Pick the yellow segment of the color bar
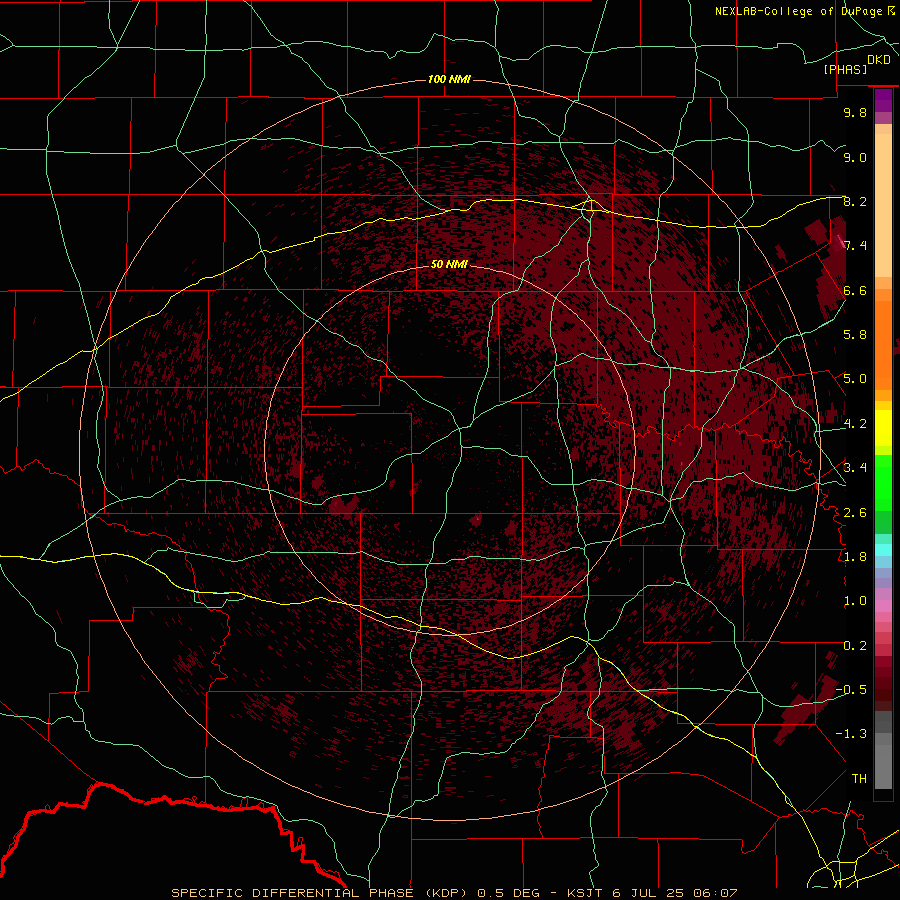The width and height of the screenshot is (900, 900). [x=883, y=428]
